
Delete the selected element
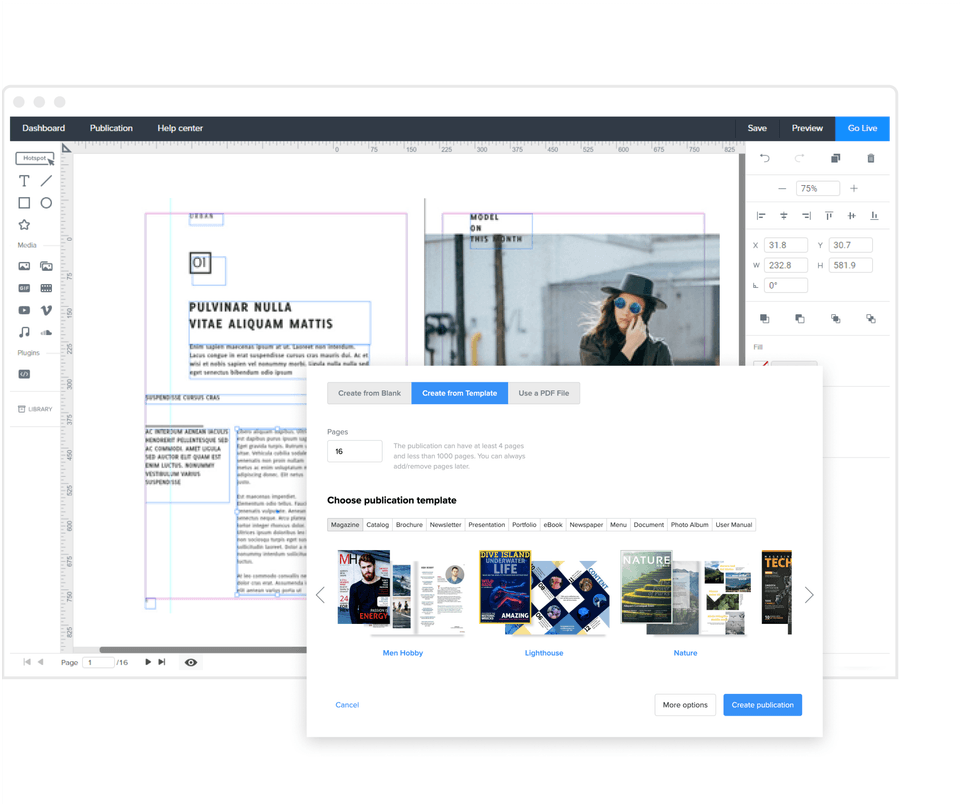(871, 158)
